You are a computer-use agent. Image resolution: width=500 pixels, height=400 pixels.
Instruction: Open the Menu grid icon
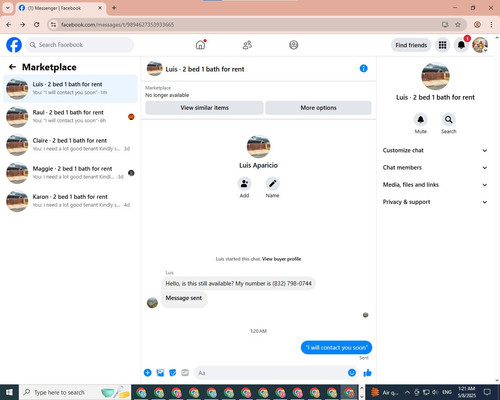point(442,45)
